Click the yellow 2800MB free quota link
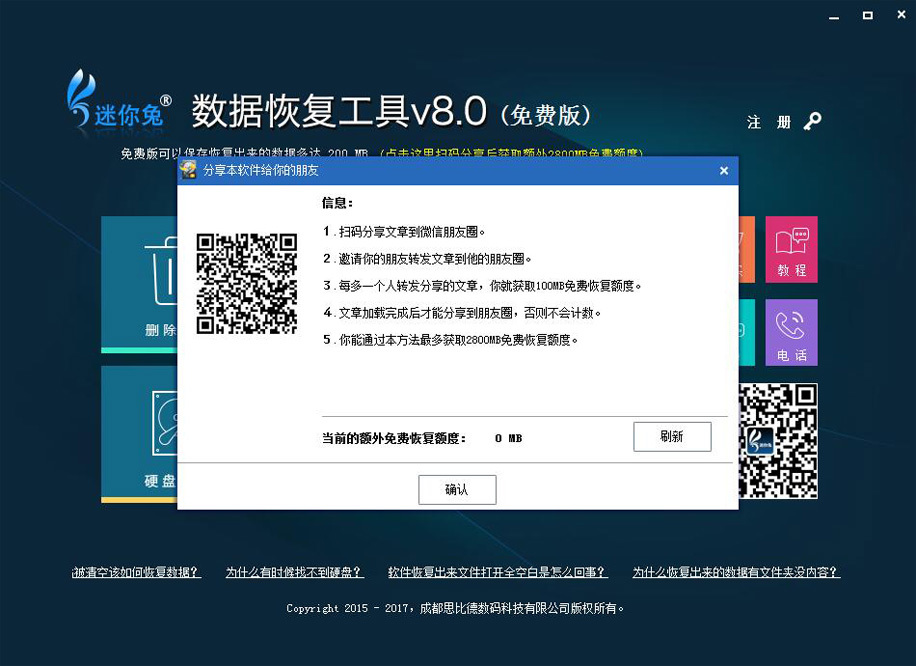This screenshot has width=916, height=666. 512,153
